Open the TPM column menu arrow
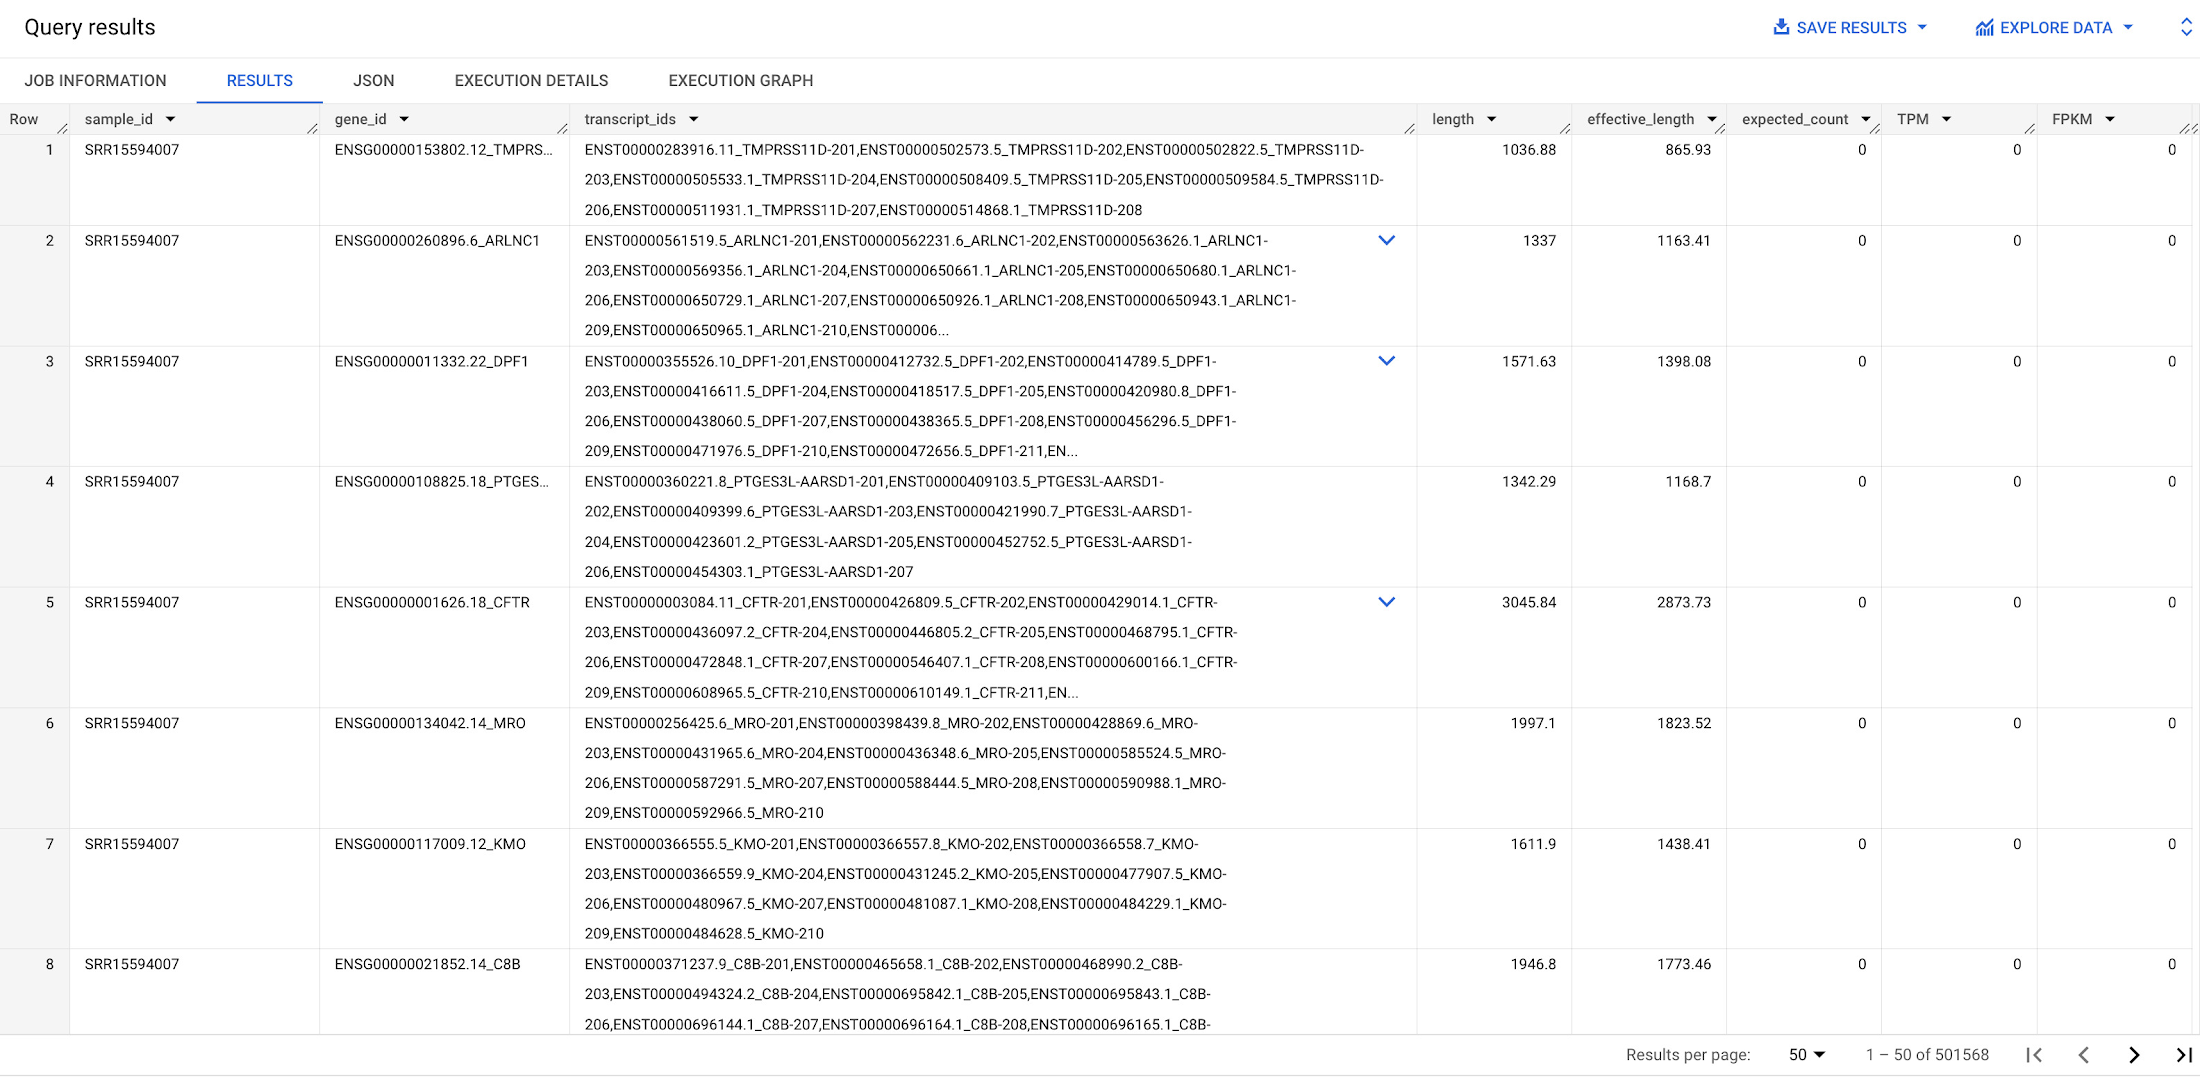This screenshot has height=1079, width=2200. 1946,119
